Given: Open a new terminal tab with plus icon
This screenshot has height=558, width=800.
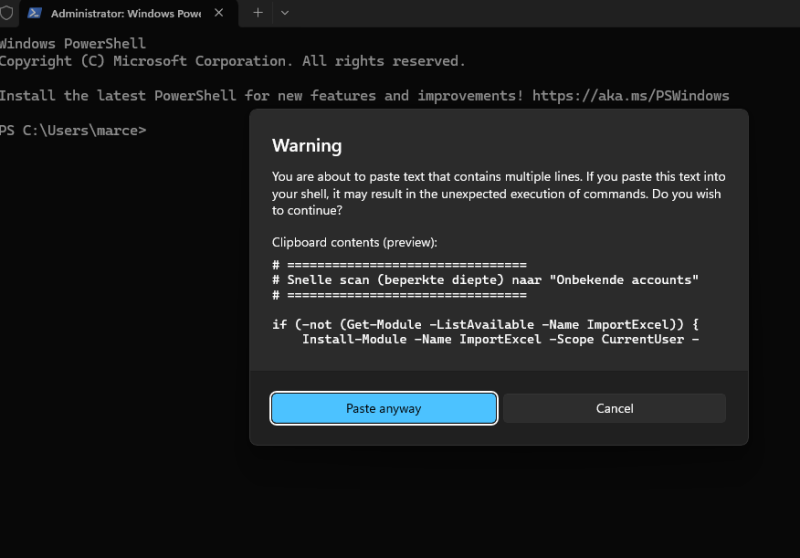Looking at the screenshot, I should click(258, 13).
